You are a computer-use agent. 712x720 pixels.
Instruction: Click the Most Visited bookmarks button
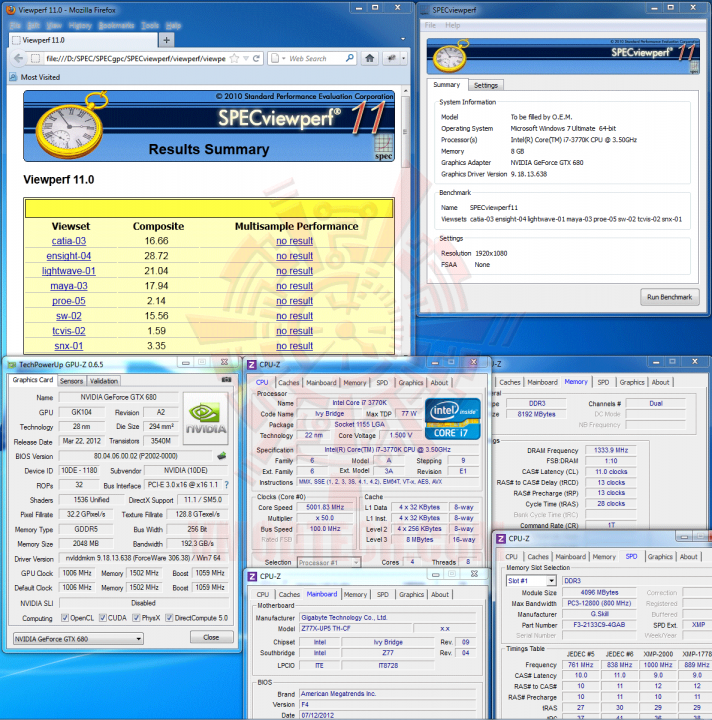coord(35,77)
